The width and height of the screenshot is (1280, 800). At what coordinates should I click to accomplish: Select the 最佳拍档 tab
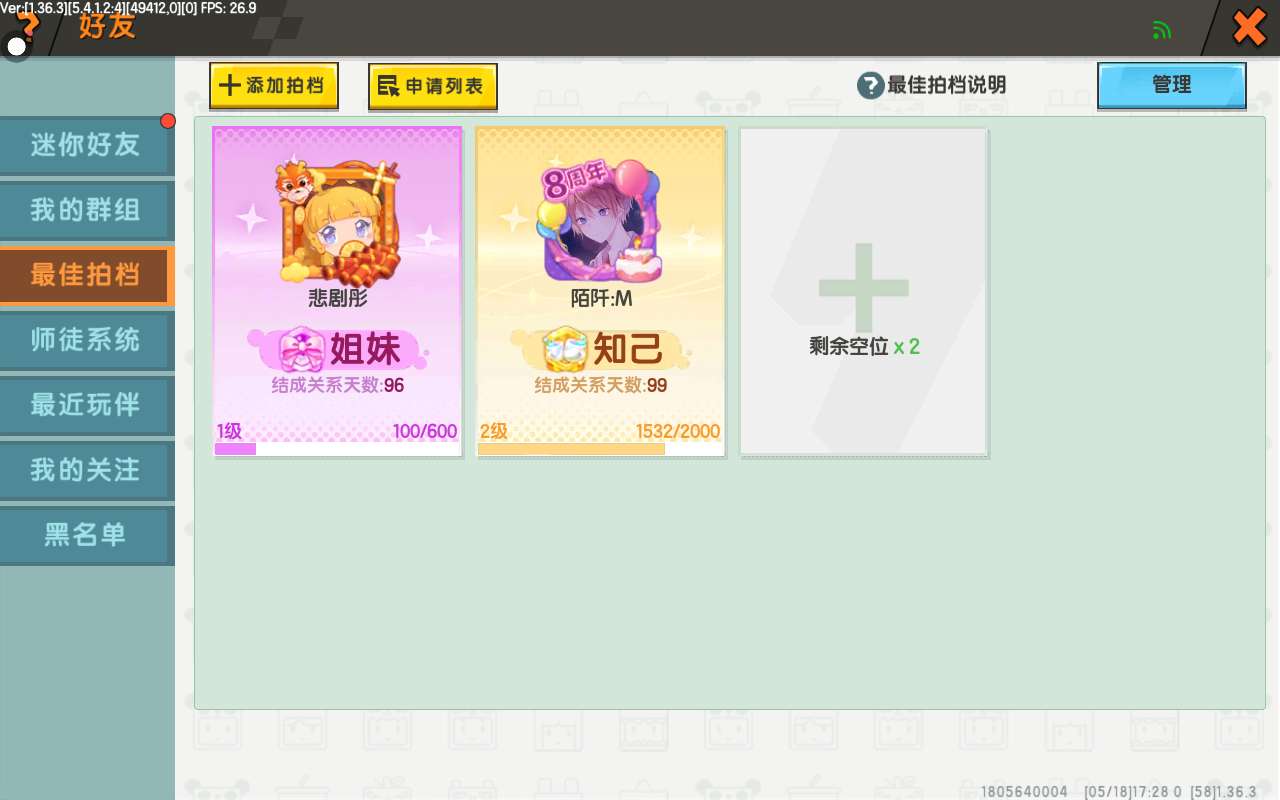point(86,275)
